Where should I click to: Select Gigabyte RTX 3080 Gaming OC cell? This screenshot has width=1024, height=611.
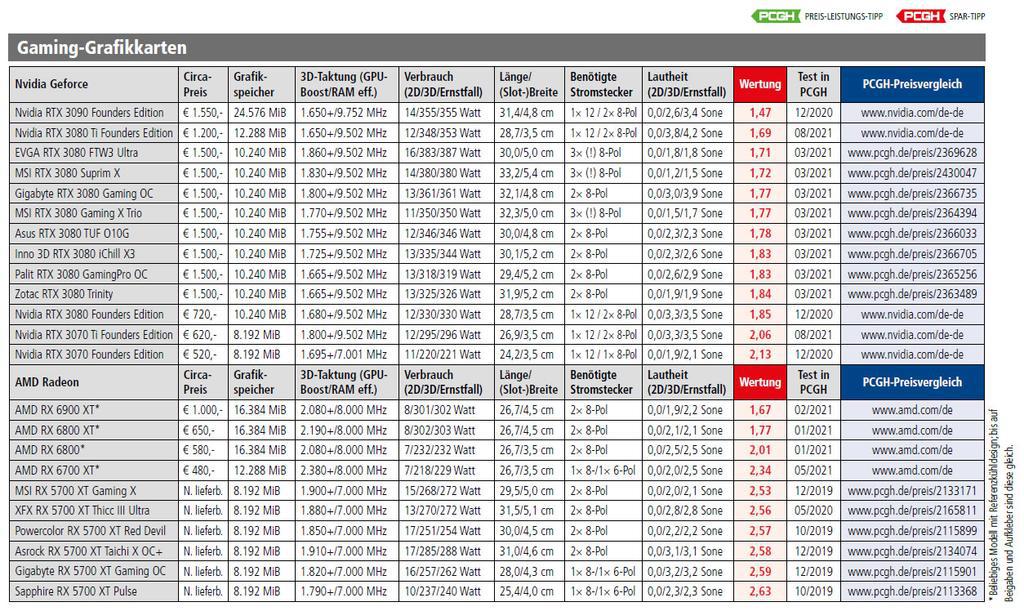point(94,193)
